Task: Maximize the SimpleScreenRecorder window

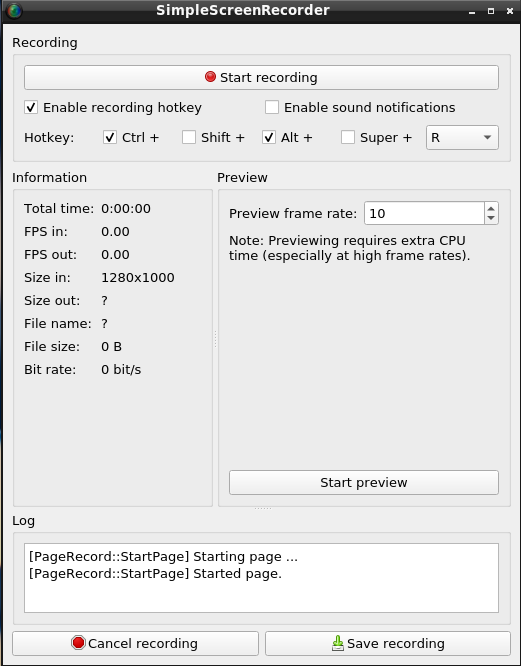Action: (491, 11)
